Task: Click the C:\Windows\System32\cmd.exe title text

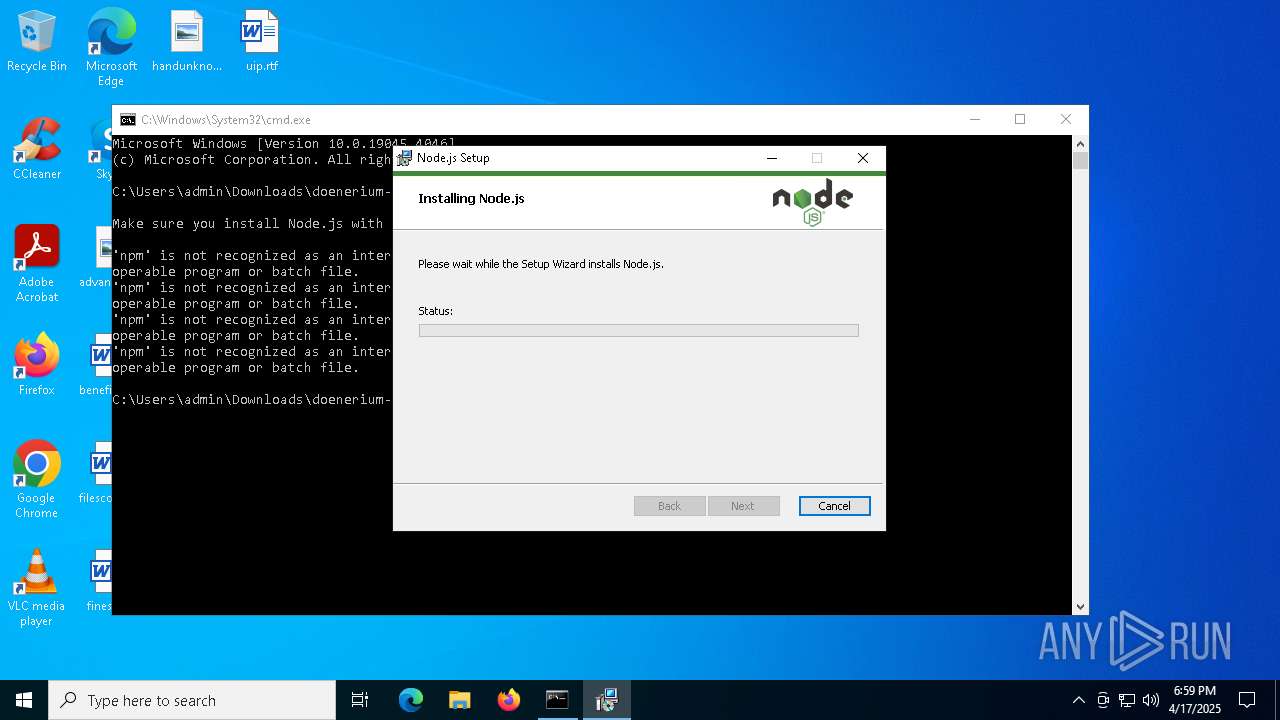Action: coord(226,120)
